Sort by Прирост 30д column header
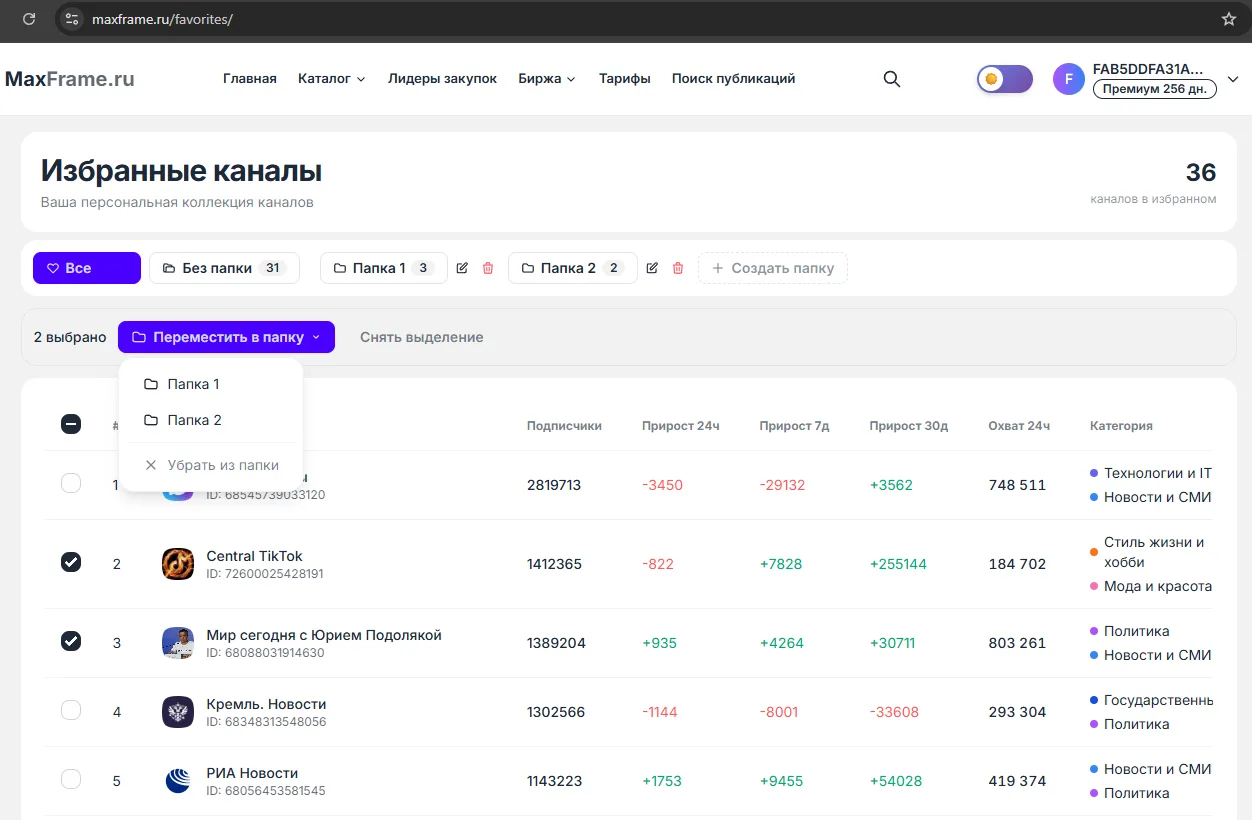1252x820 pixels. (909, 426)
